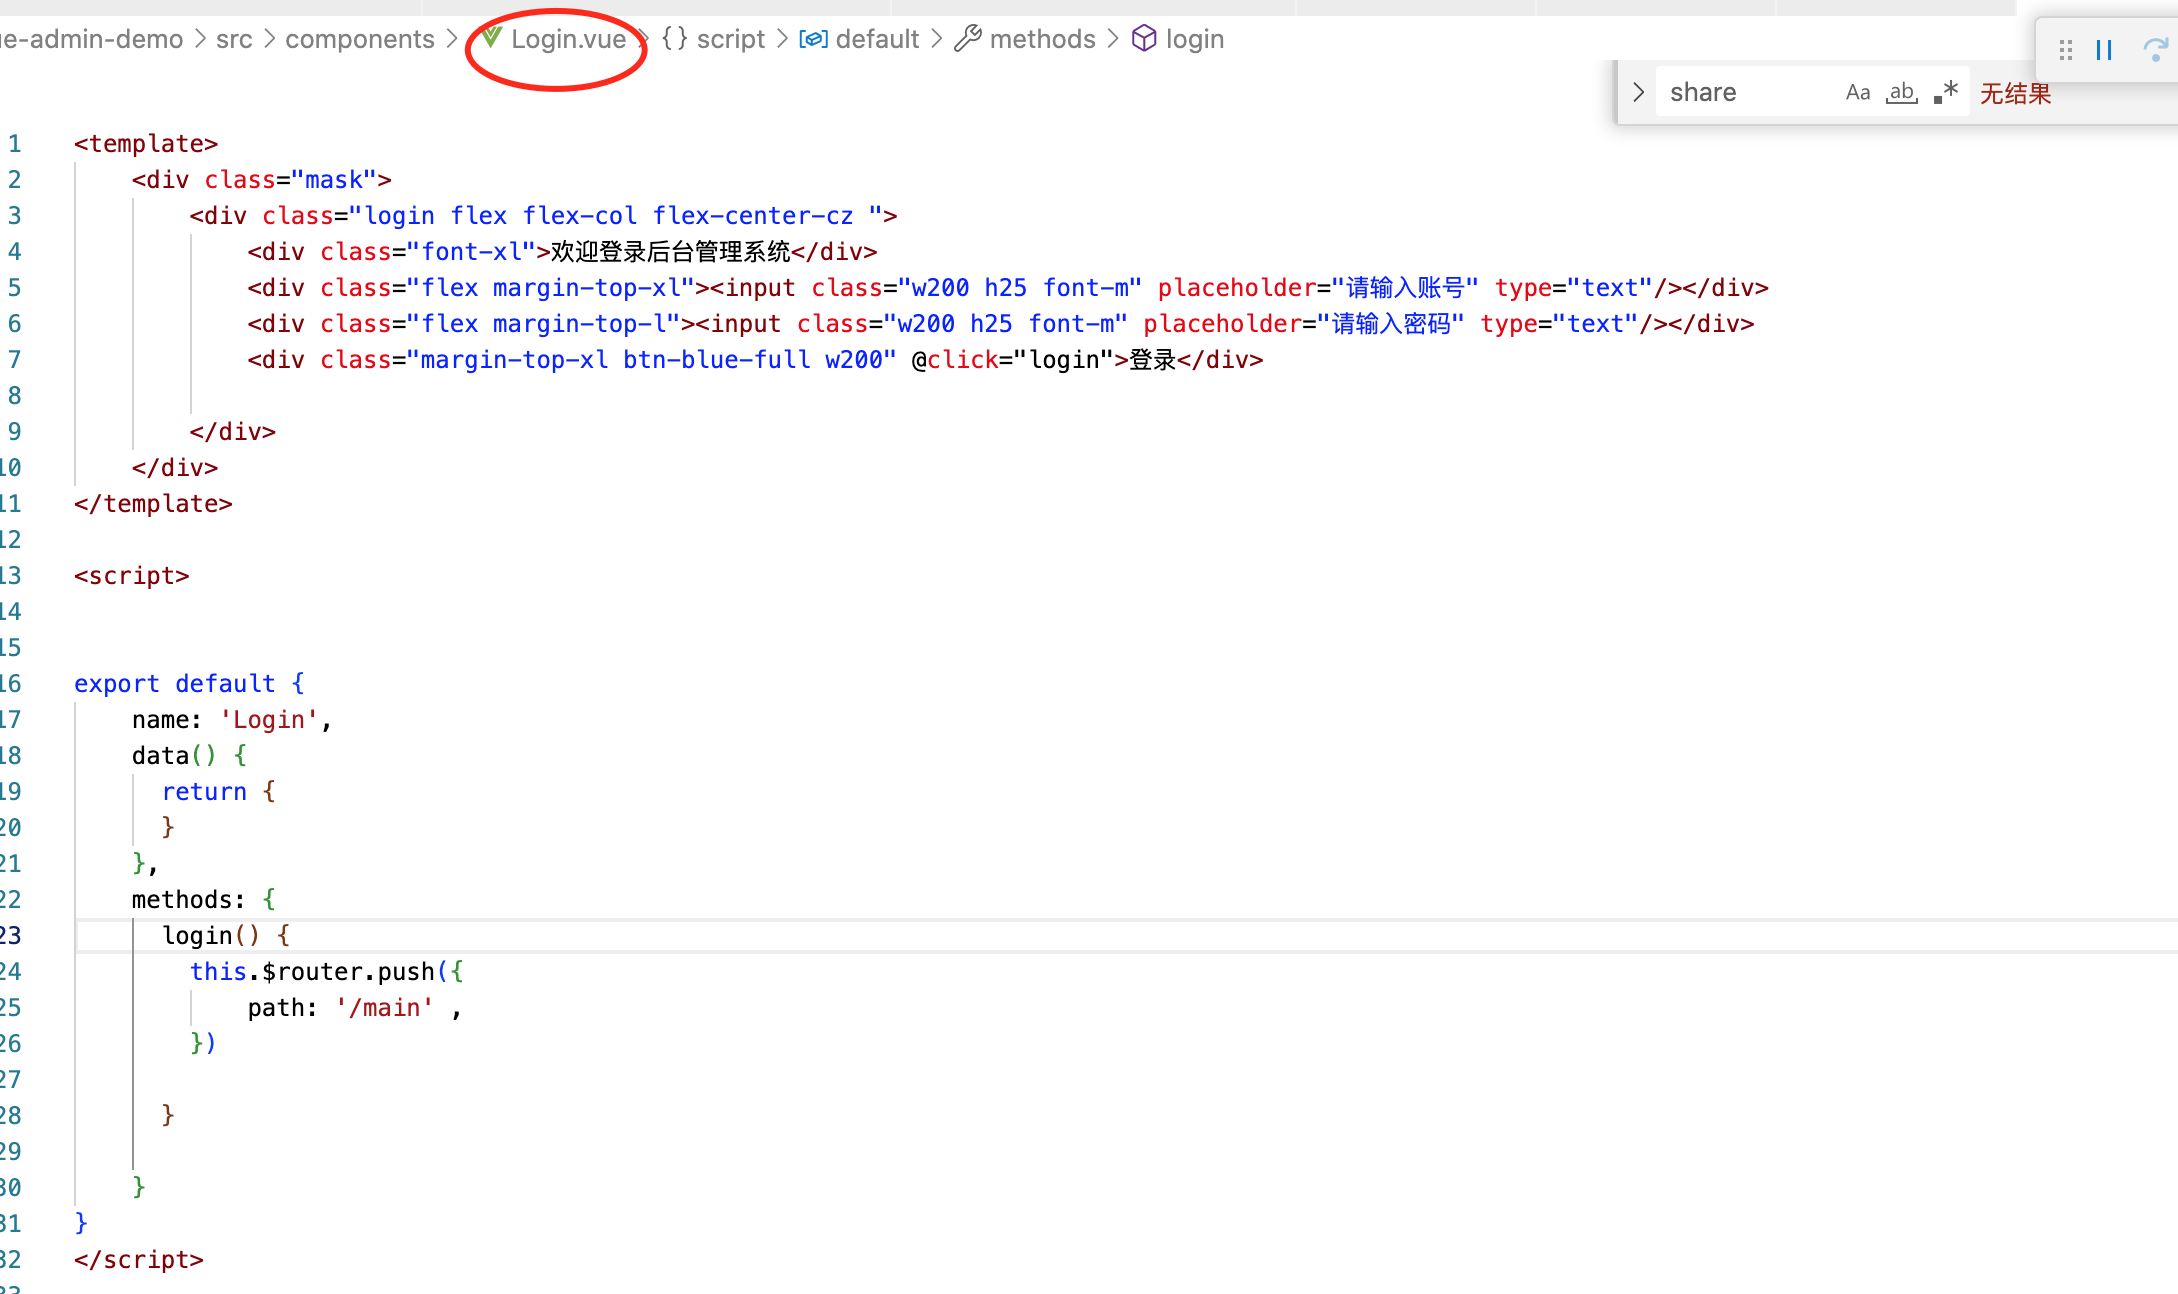
Task: Grab the debug toolbar drag handle
Action: (x=2066, y=50)
